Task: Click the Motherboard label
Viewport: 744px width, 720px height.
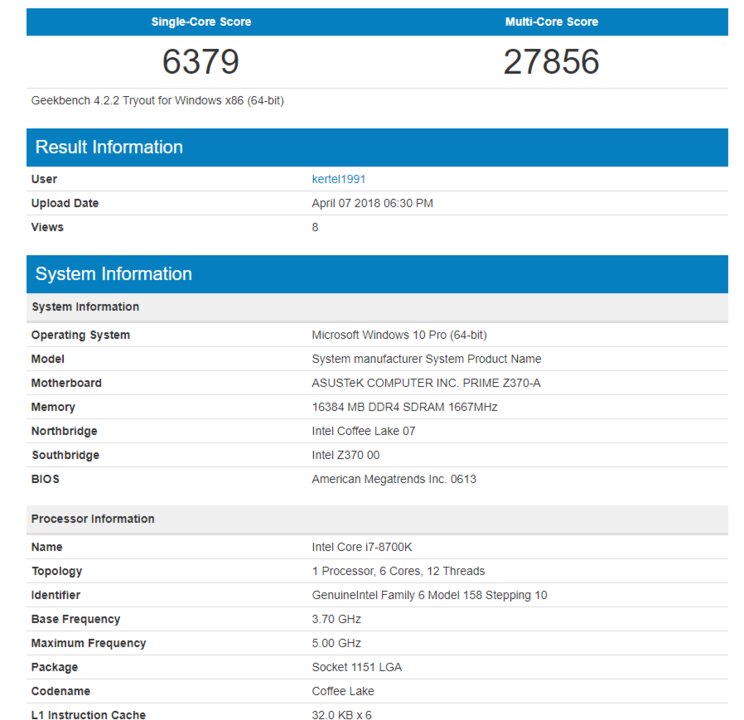Action: (x=66, y=383)
